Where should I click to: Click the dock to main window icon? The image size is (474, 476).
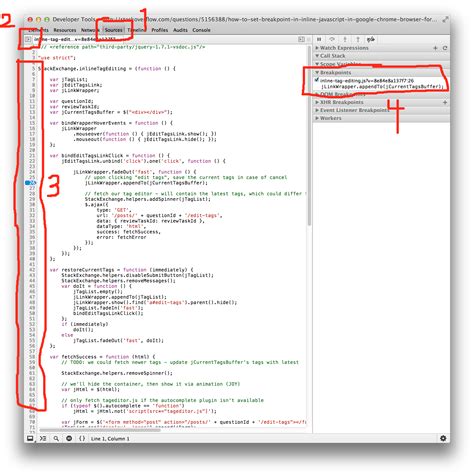click(x=30, y=438)
